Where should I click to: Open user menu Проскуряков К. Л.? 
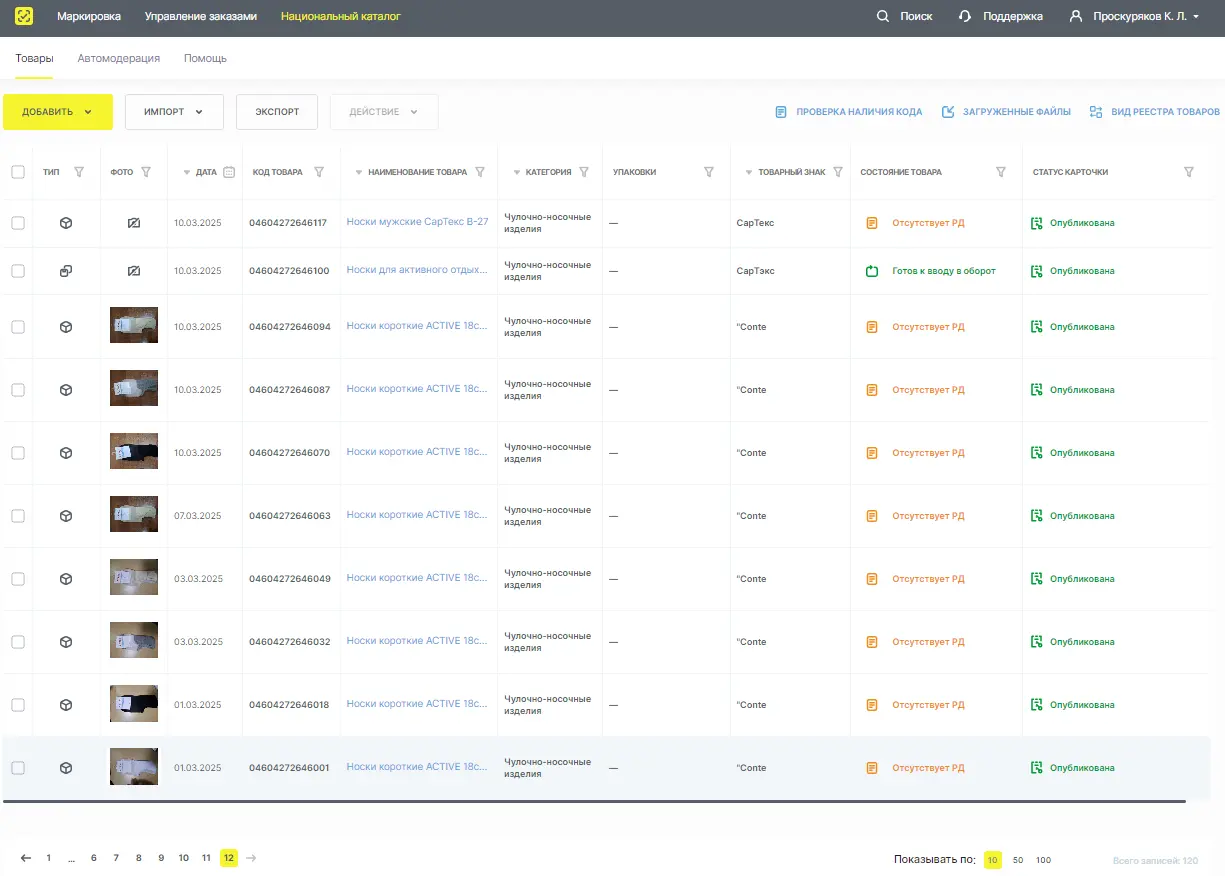1134,16
